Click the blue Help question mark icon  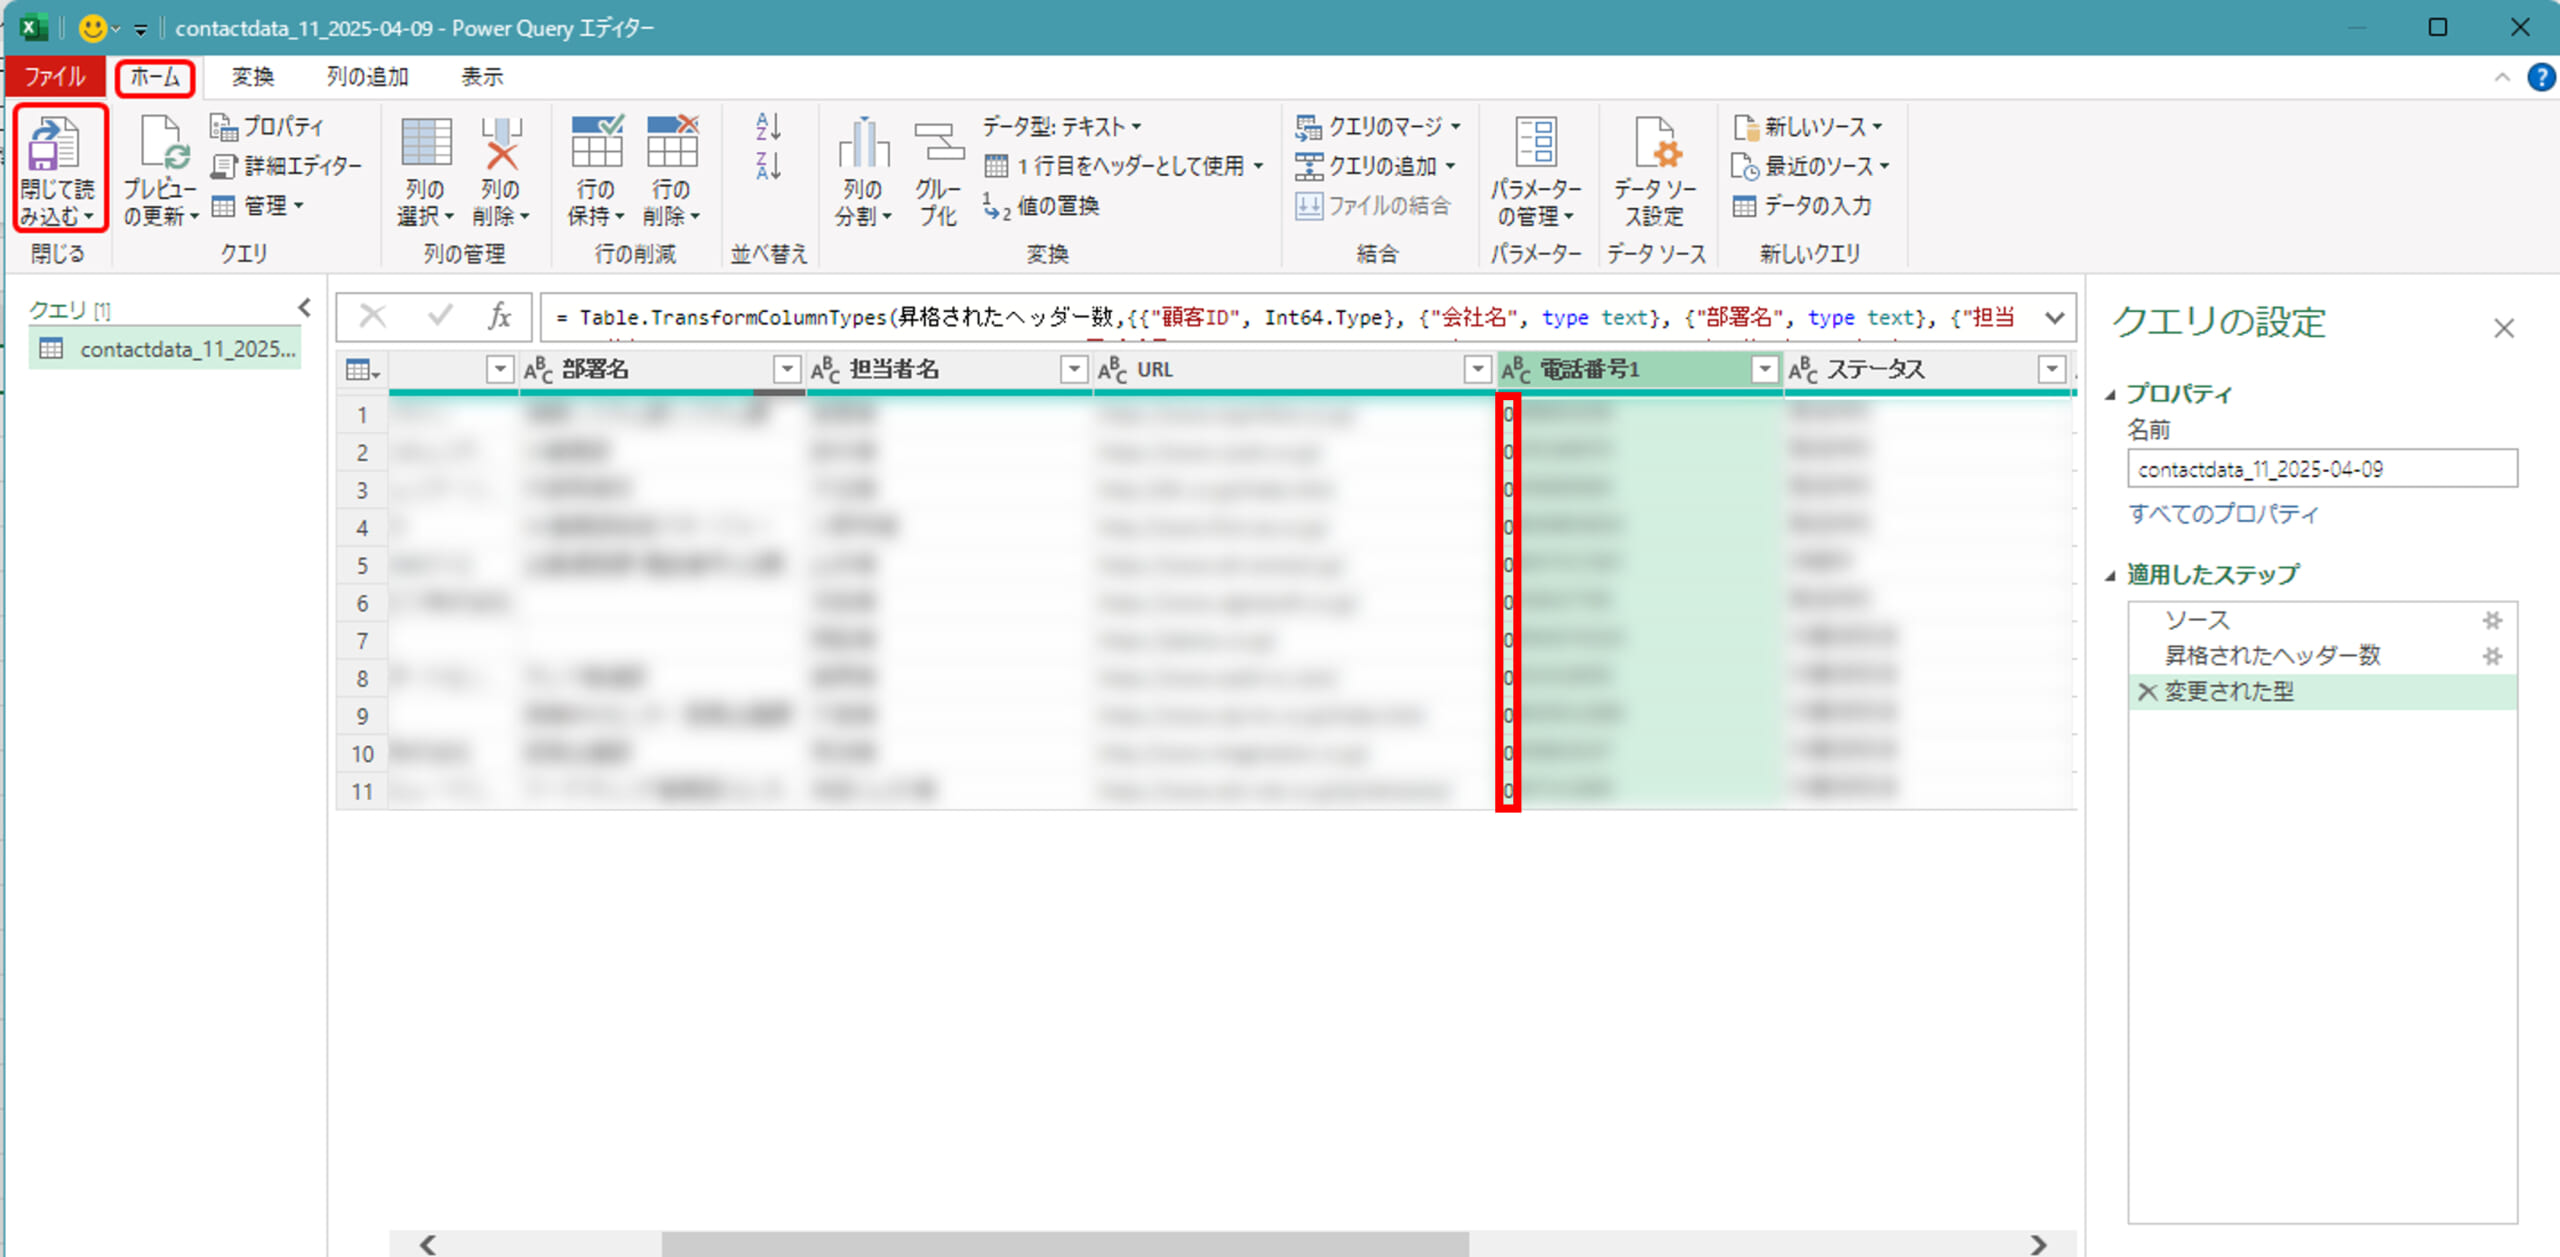(x=2541, y=77)
